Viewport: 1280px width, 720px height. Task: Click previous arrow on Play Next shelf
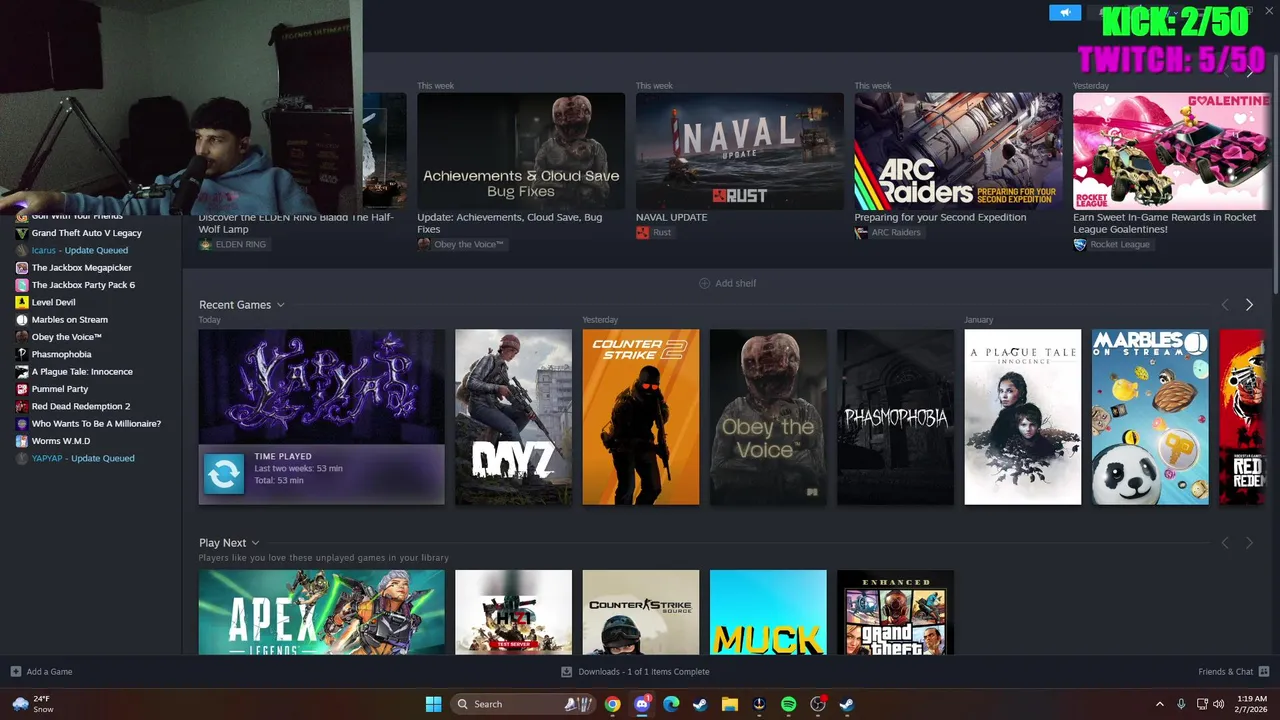1225,543
